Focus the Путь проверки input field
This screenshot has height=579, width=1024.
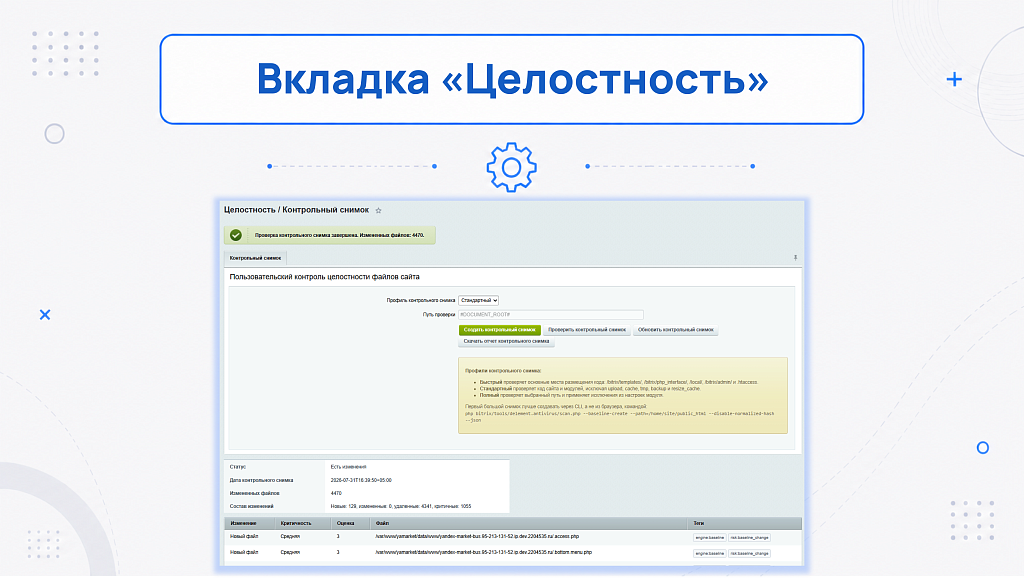tap(551, 315)
